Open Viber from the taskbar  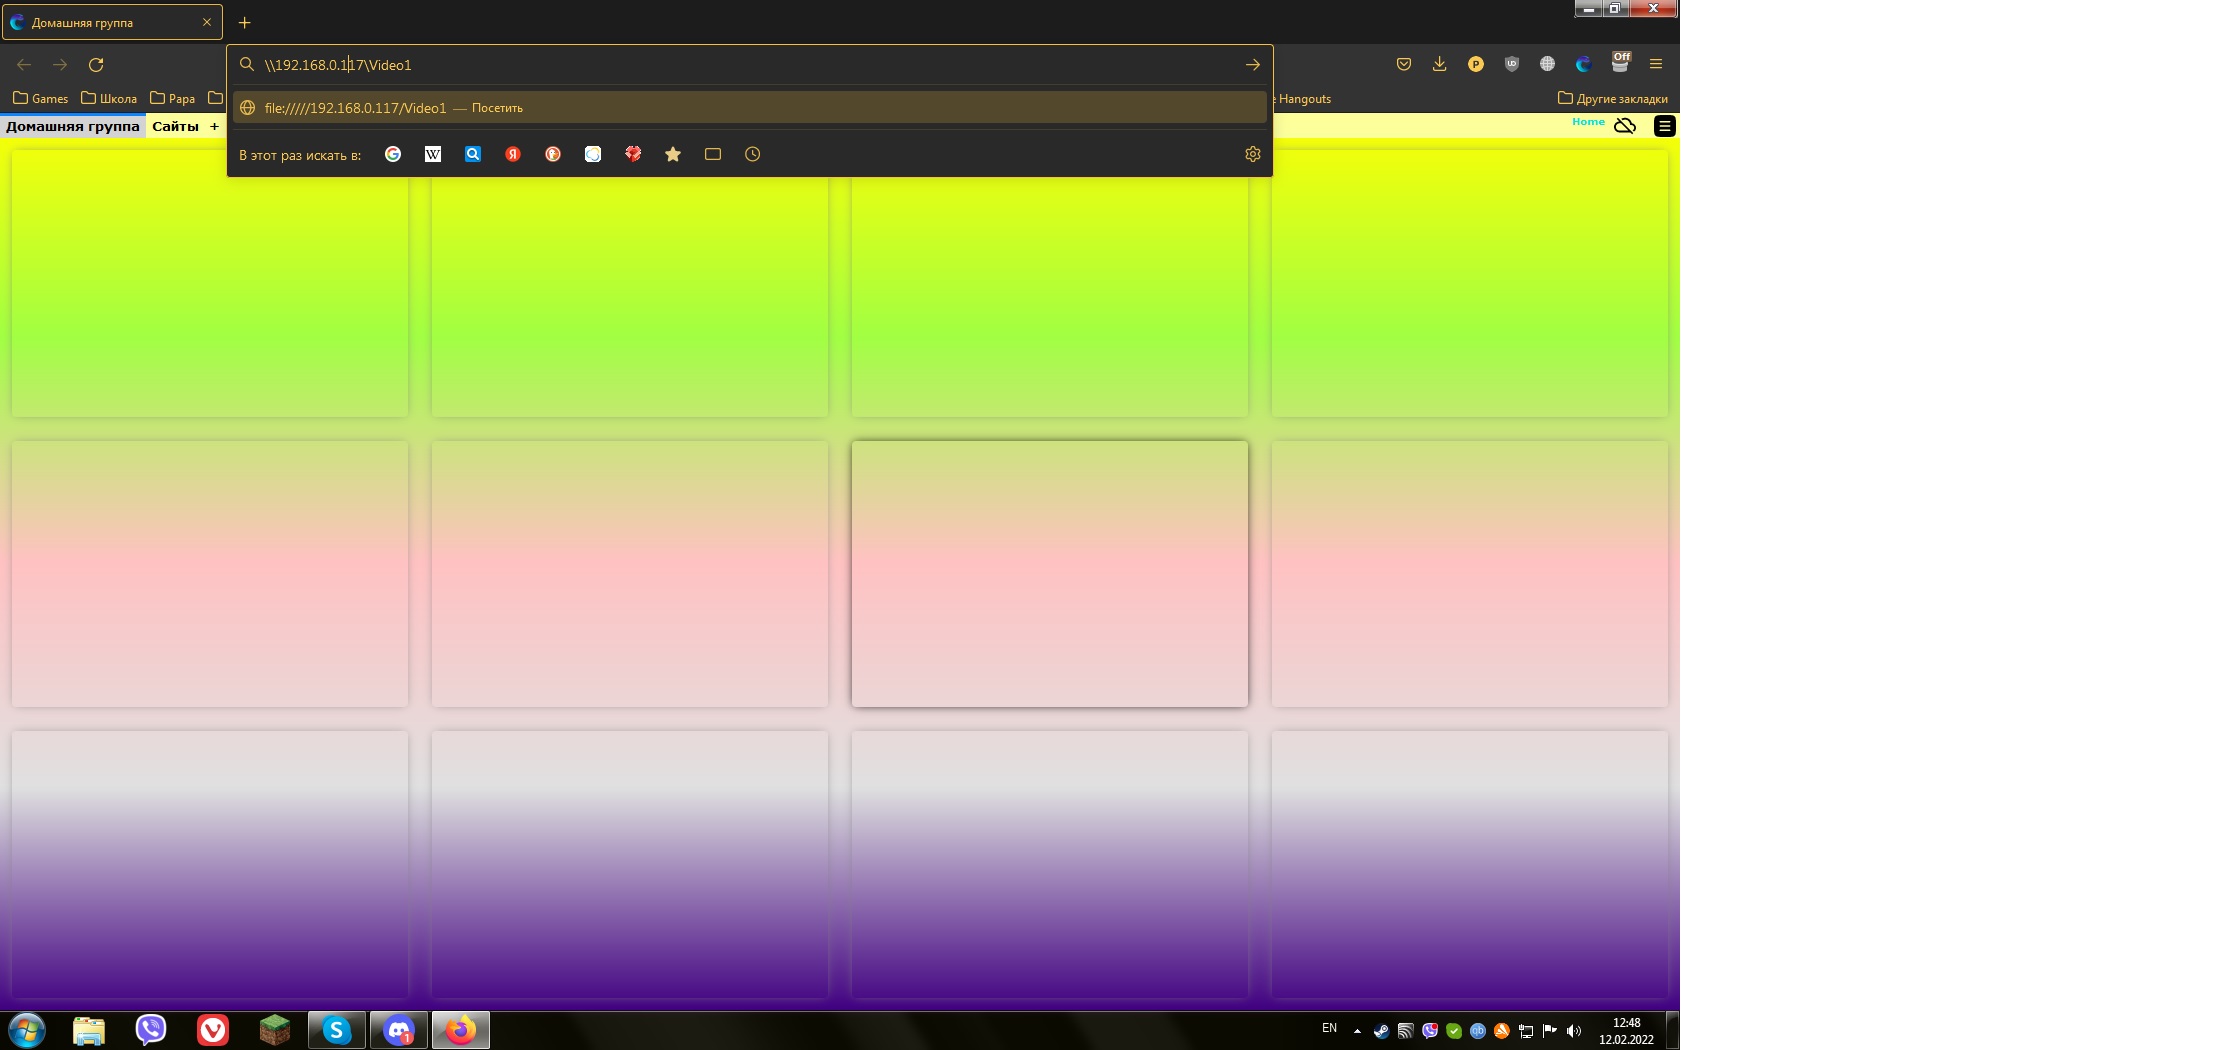click(151, 1030)
